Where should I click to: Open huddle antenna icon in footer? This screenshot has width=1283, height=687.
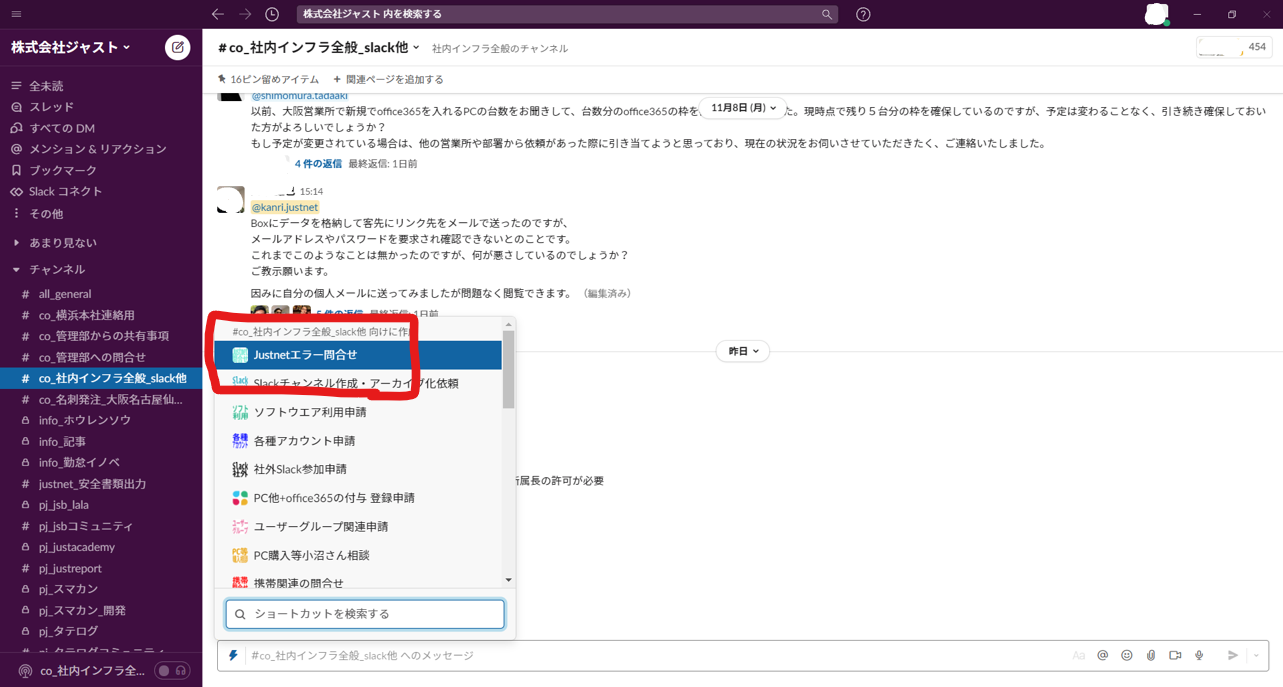click(x=25, y=671)
